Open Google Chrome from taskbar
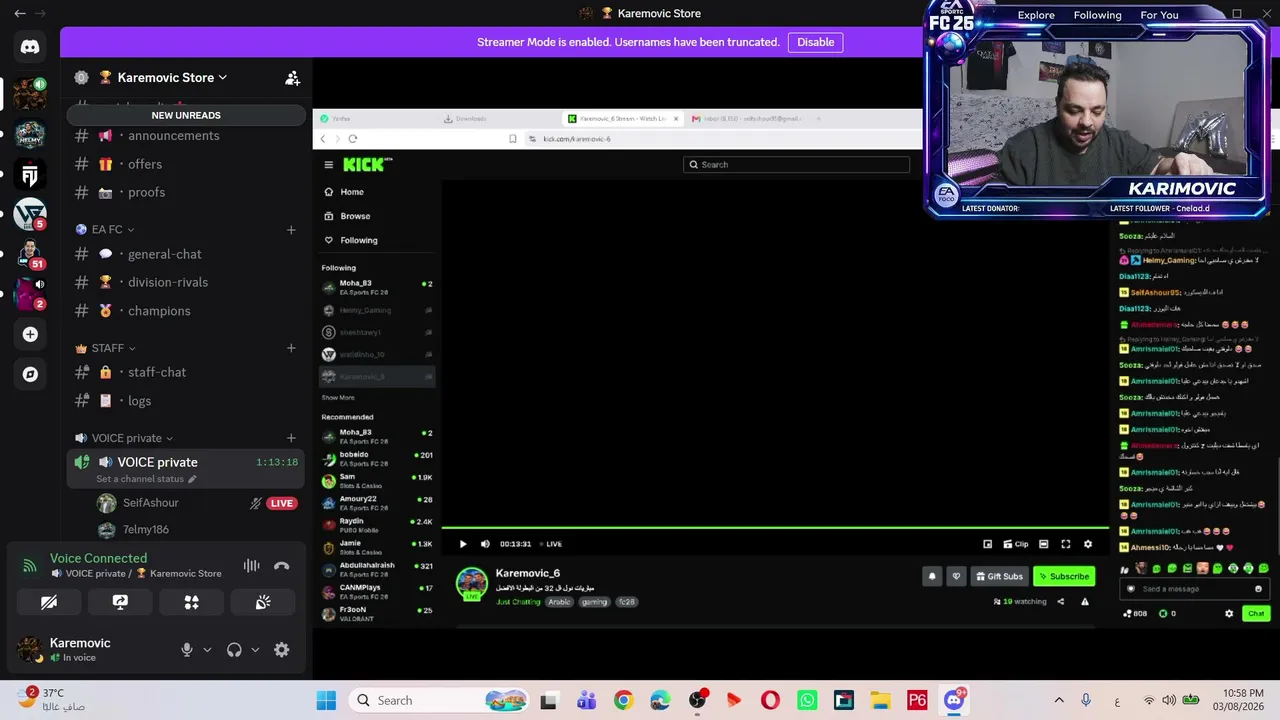1280x720 pixels. [623, 700]
